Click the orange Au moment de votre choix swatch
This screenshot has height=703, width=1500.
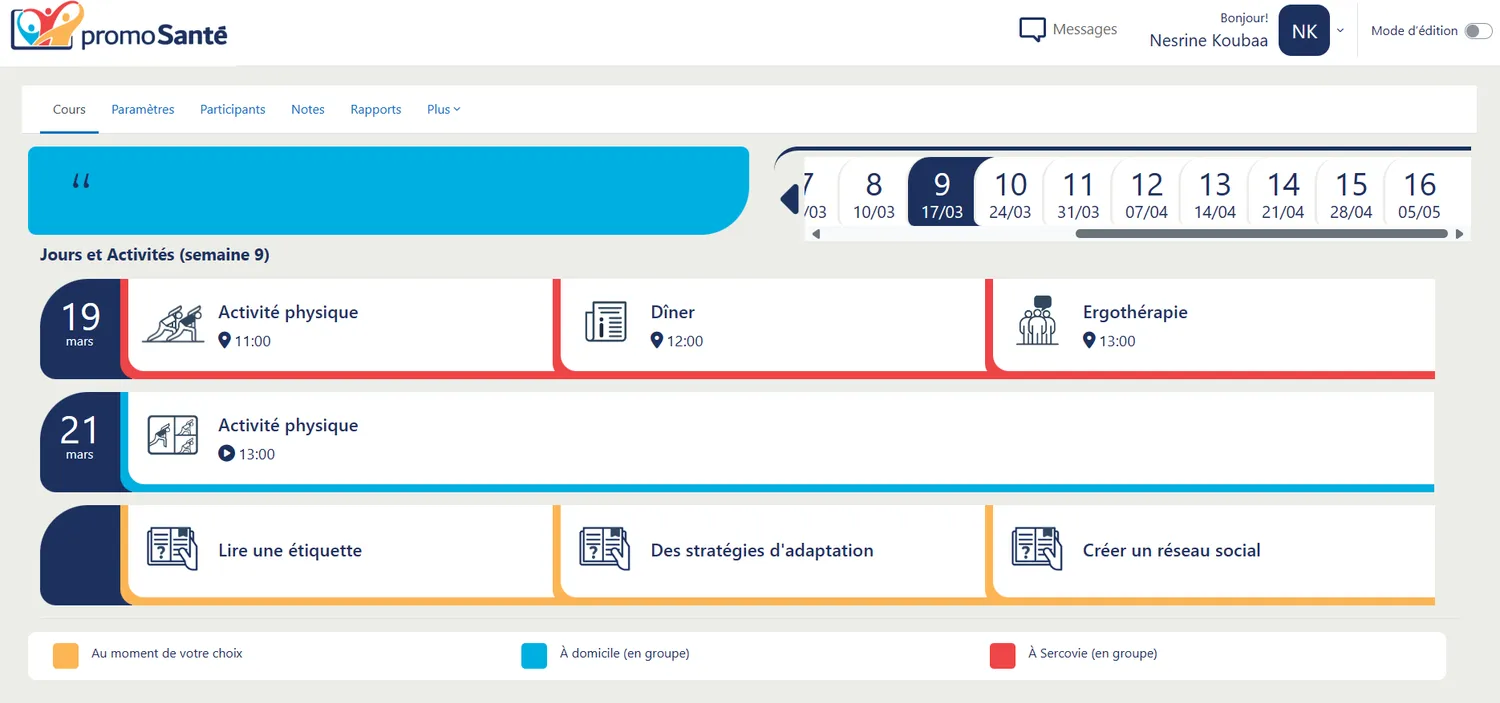click(66, 656)
